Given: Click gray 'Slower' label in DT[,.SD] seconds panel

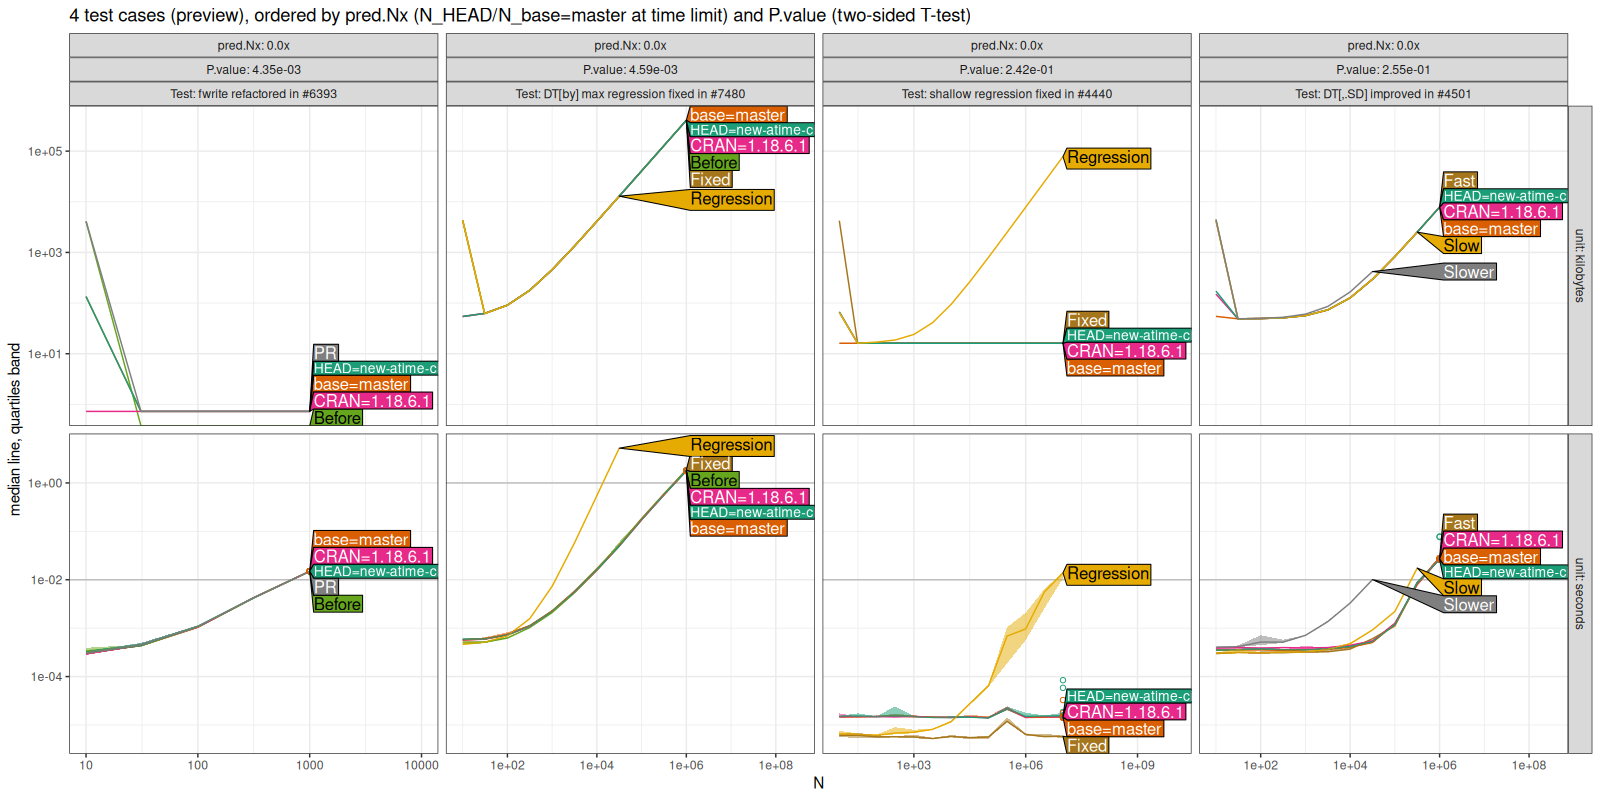Looking at the screenshot, I should 1469,605.
